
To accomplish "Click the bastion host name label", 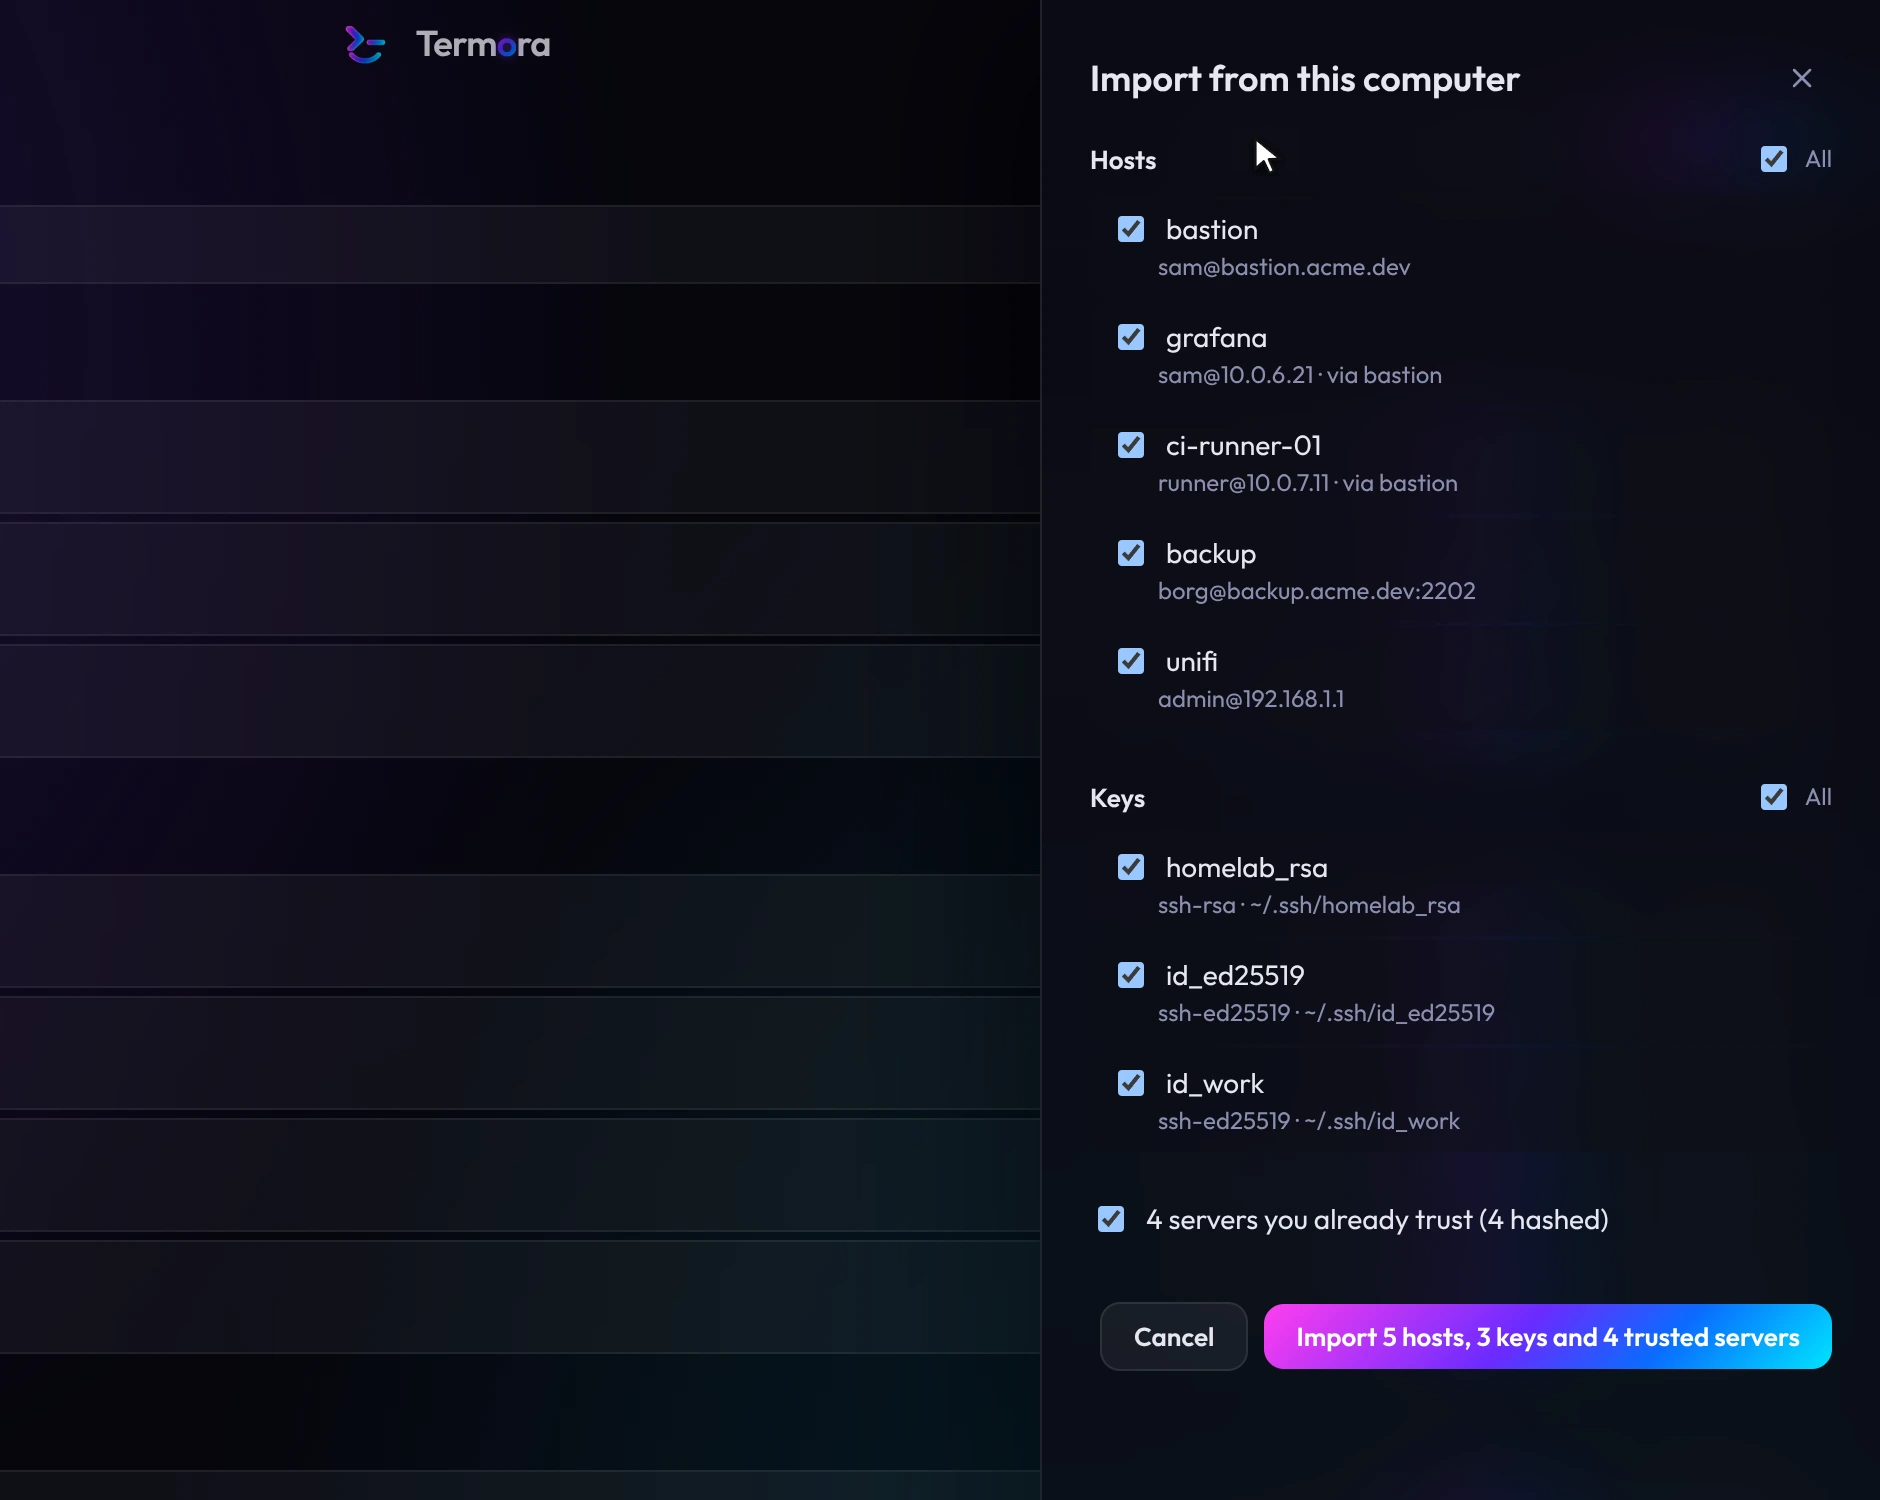I will (x=1212, y=230).
